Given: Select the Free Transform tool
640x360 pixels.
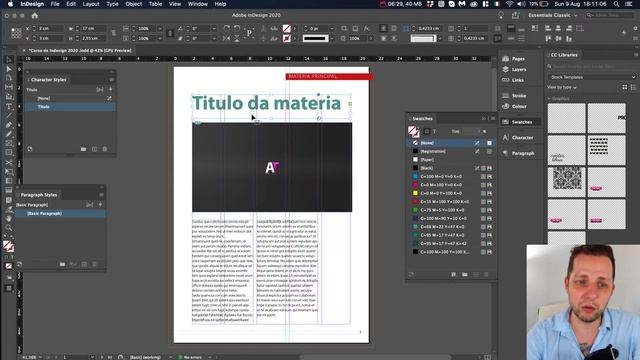Looking at the screenshot, I should coord(9,172).
